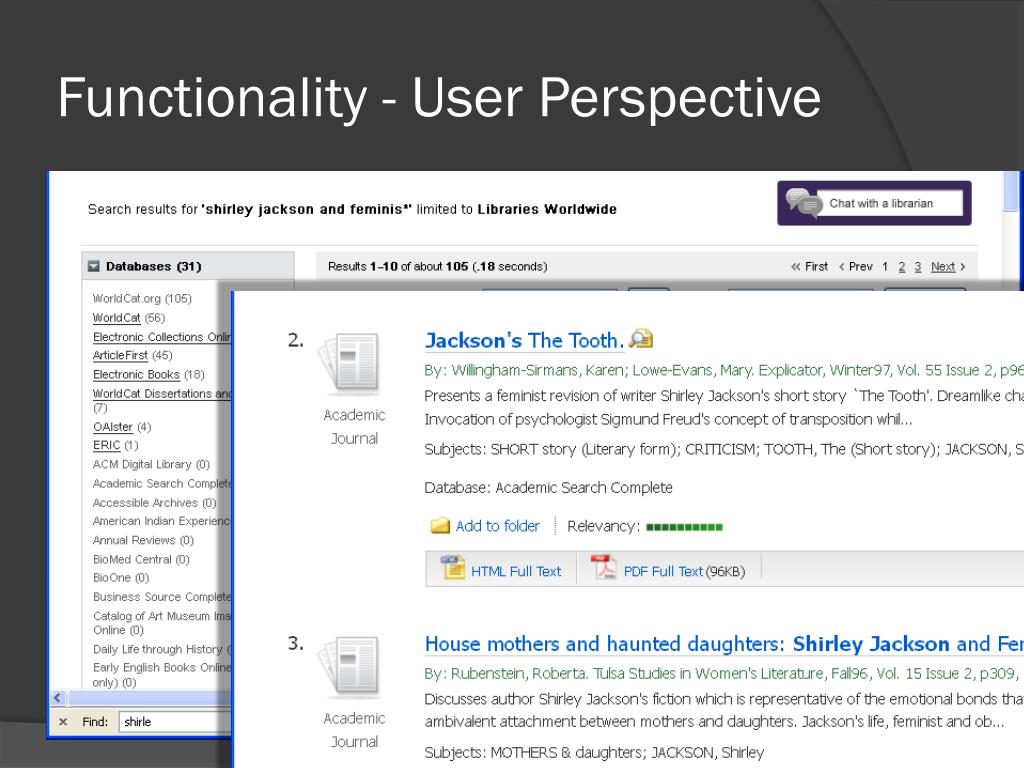1024x768 pixels.
Task: Click the First page navigation control
Action: coord(809,266)
